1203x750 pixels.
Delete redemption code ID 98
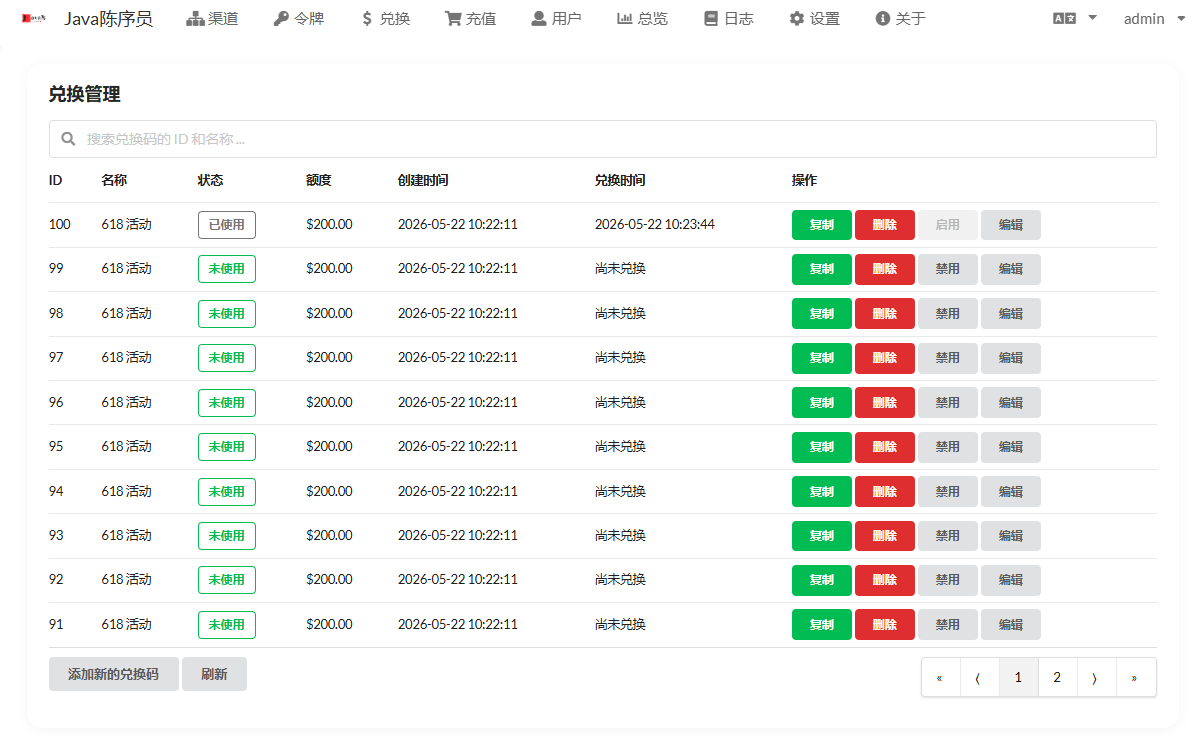click(885, 313)
